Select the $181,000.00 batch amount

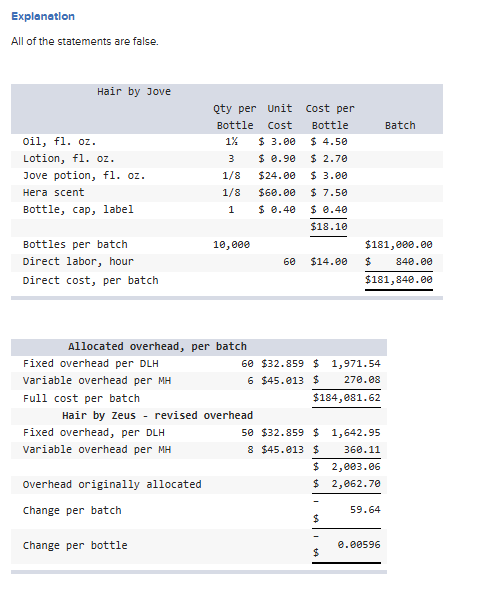(399, 244)
